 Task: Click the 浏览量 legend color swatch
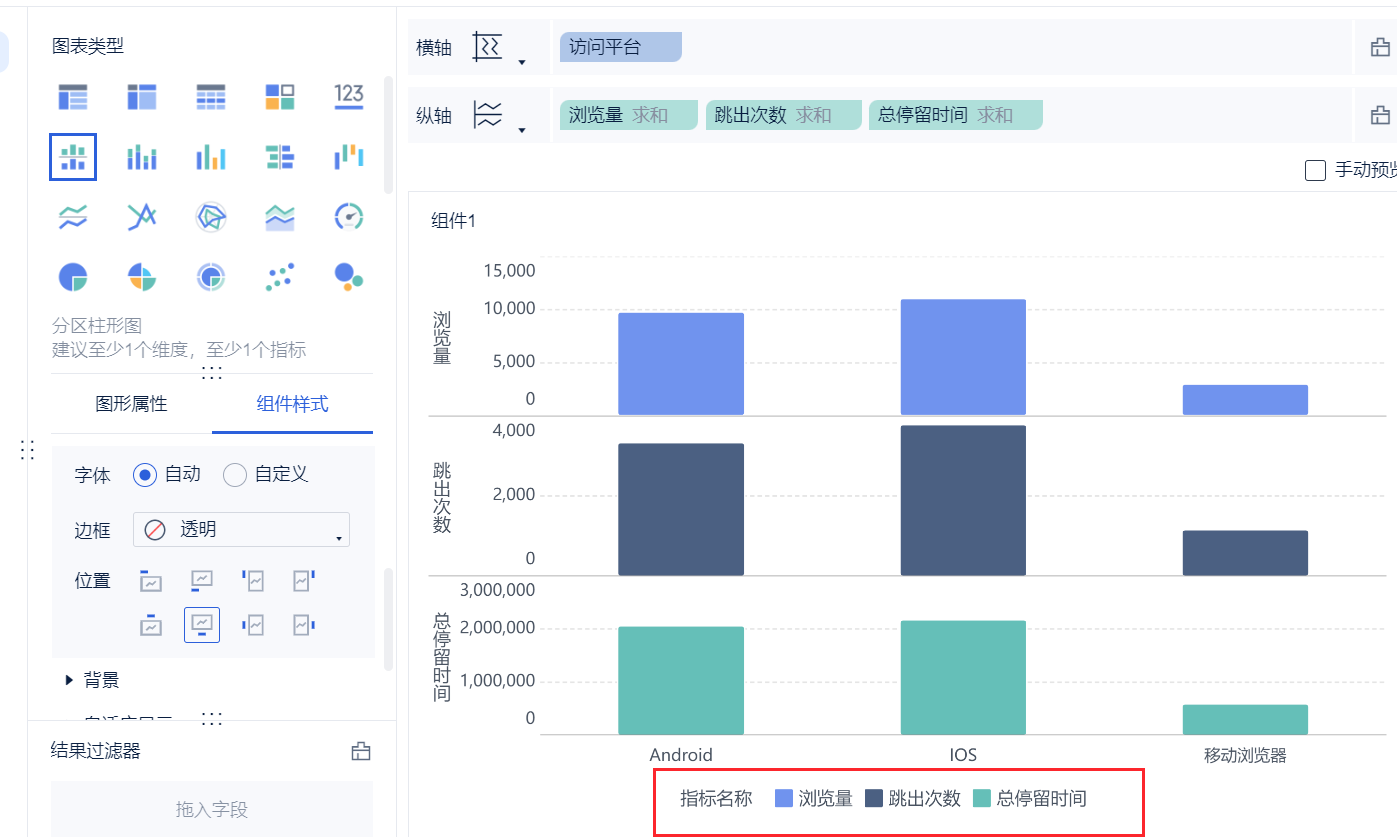(784, 798)
